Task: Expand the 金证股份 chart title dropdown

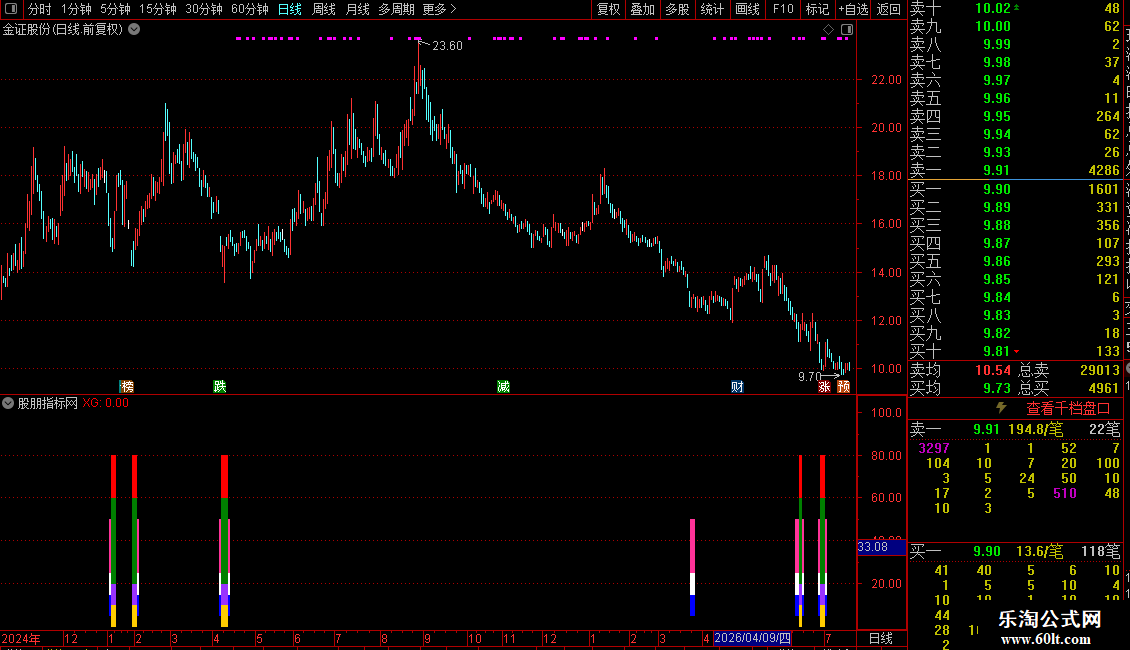Action: tap(134, 29)
